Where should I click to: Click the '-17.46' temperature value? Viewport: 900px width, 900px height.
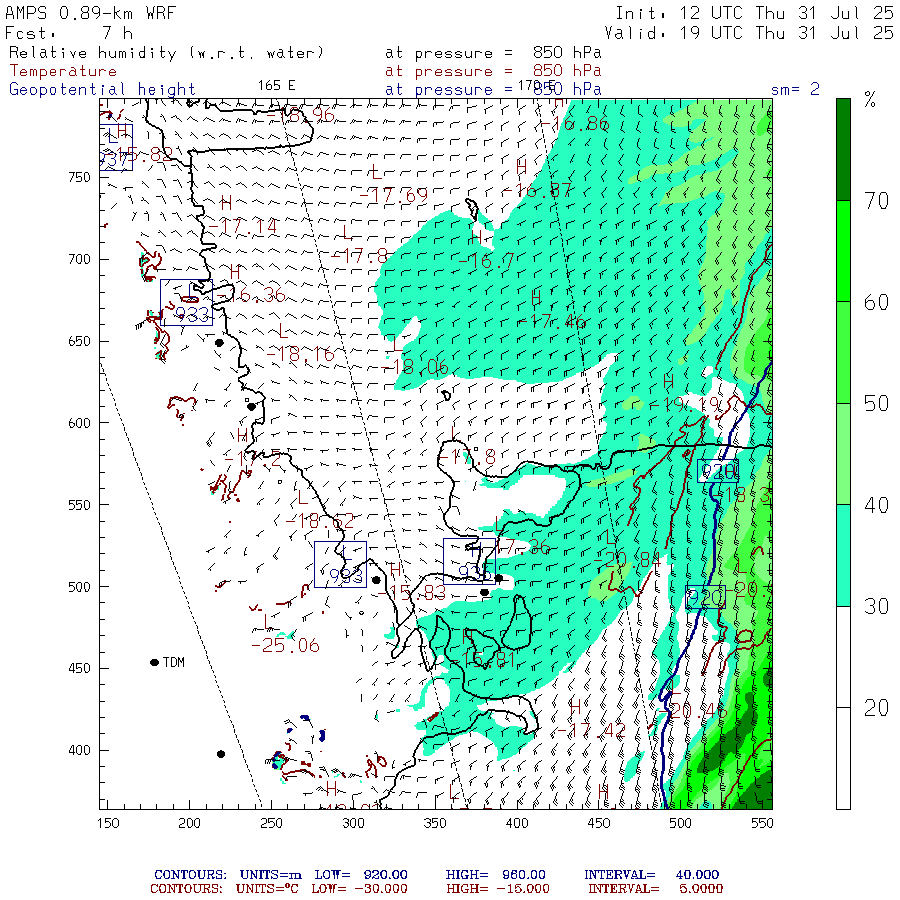point(552,321)
